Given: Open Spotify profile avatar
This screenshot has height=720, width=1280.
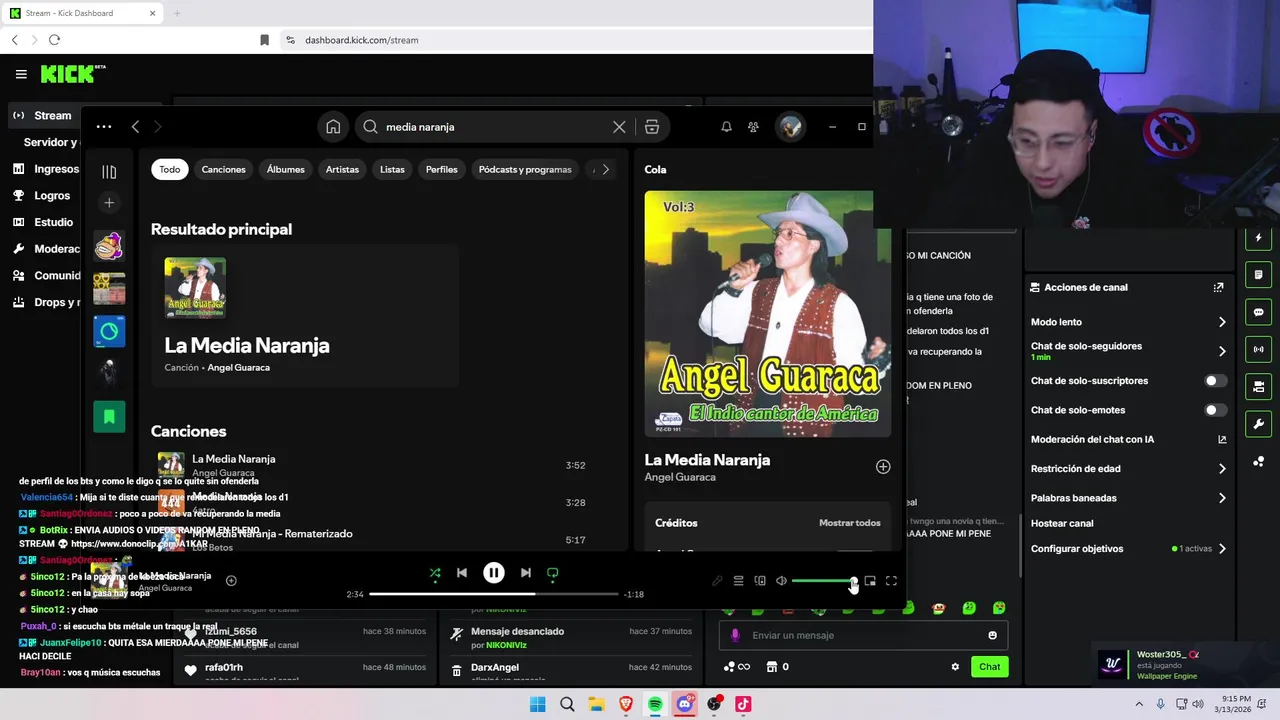Looking at the screenshot, I should click(x=791, y=127).
